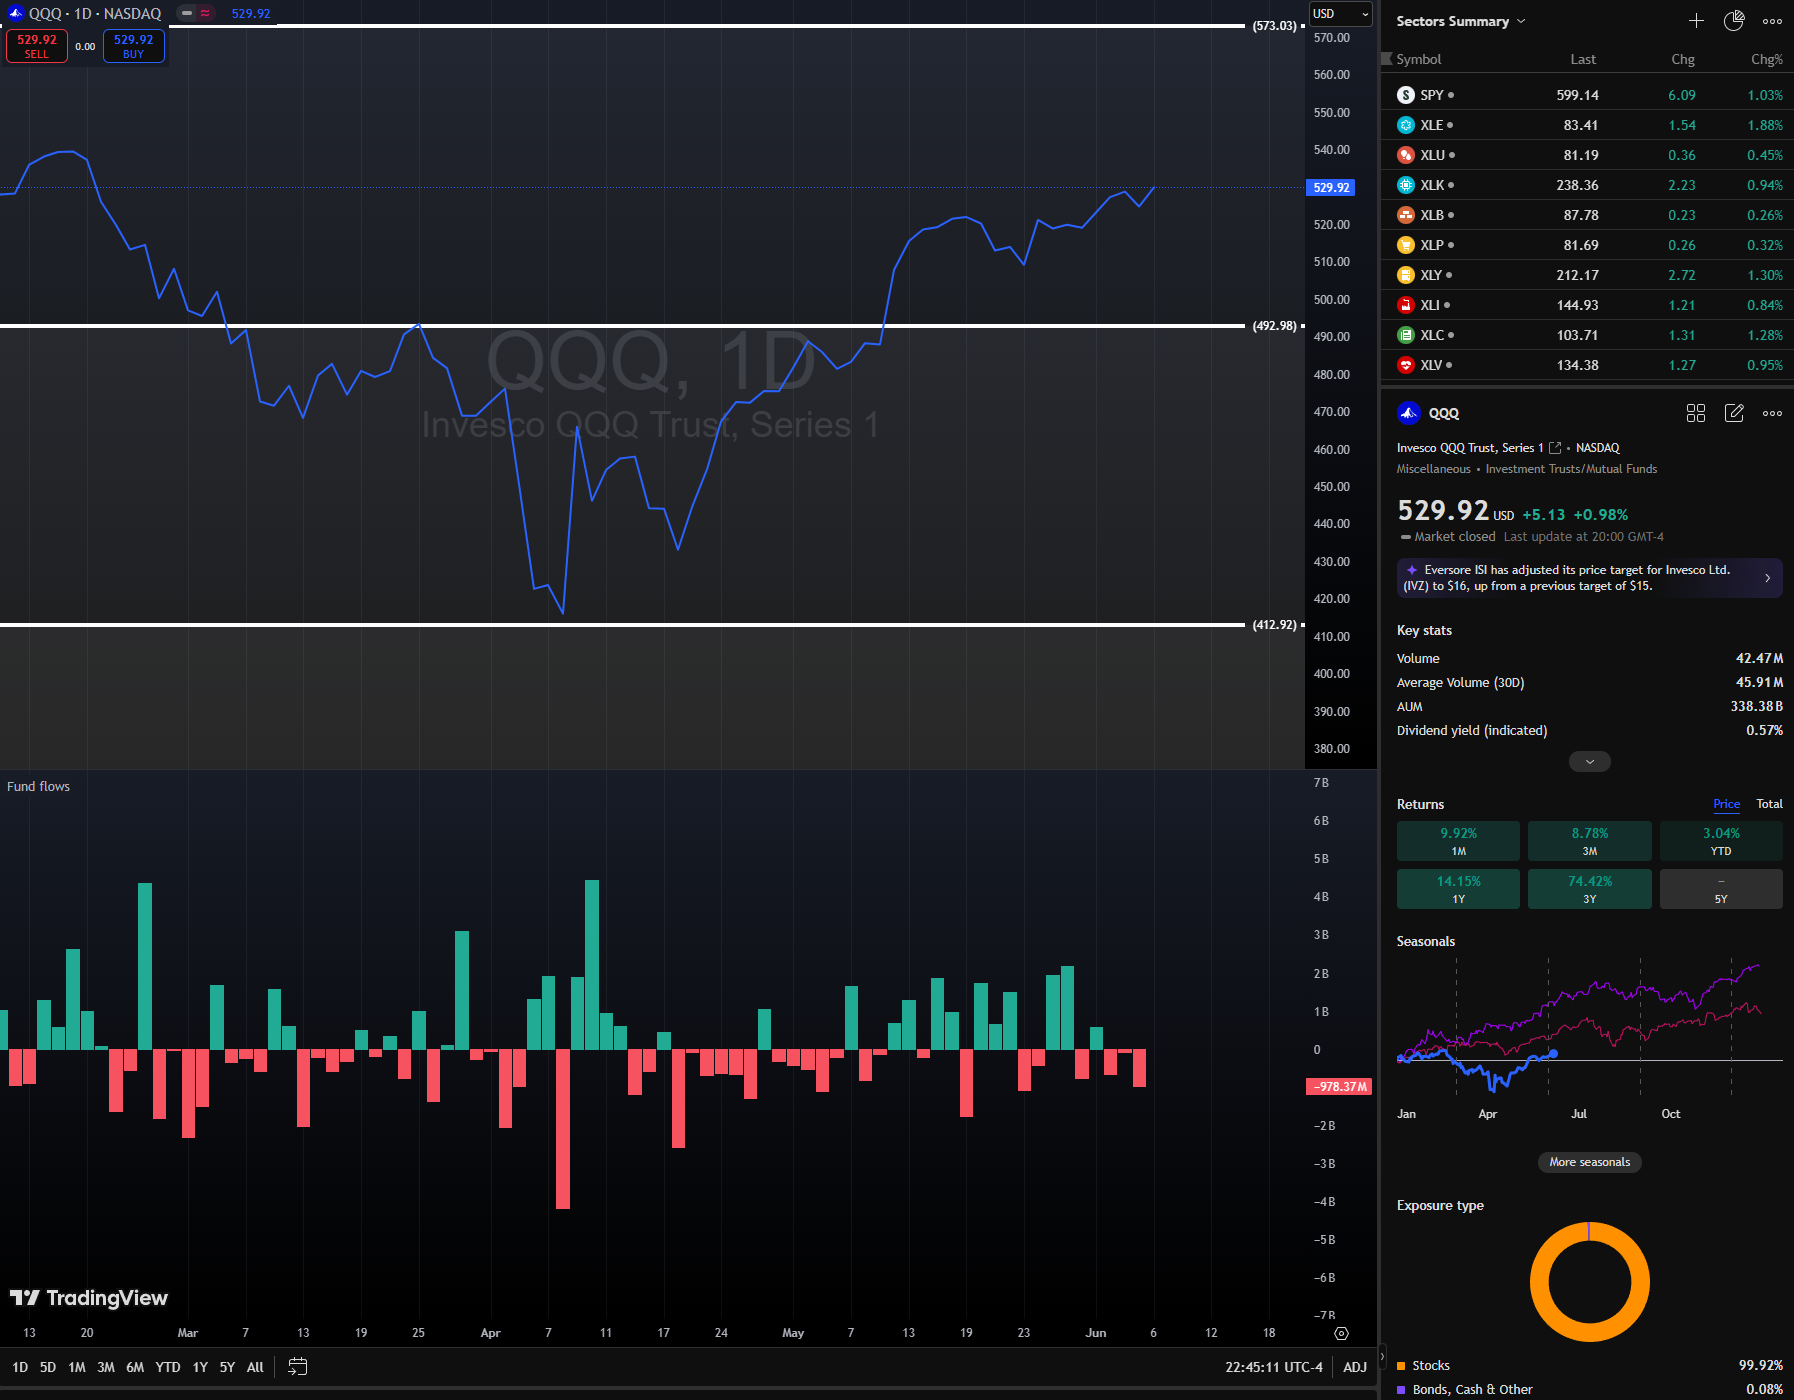Set chart range to 3M
The height and width of the screenshot is (1400, 1794).
pyautogui.click(x=106, y=1367)
